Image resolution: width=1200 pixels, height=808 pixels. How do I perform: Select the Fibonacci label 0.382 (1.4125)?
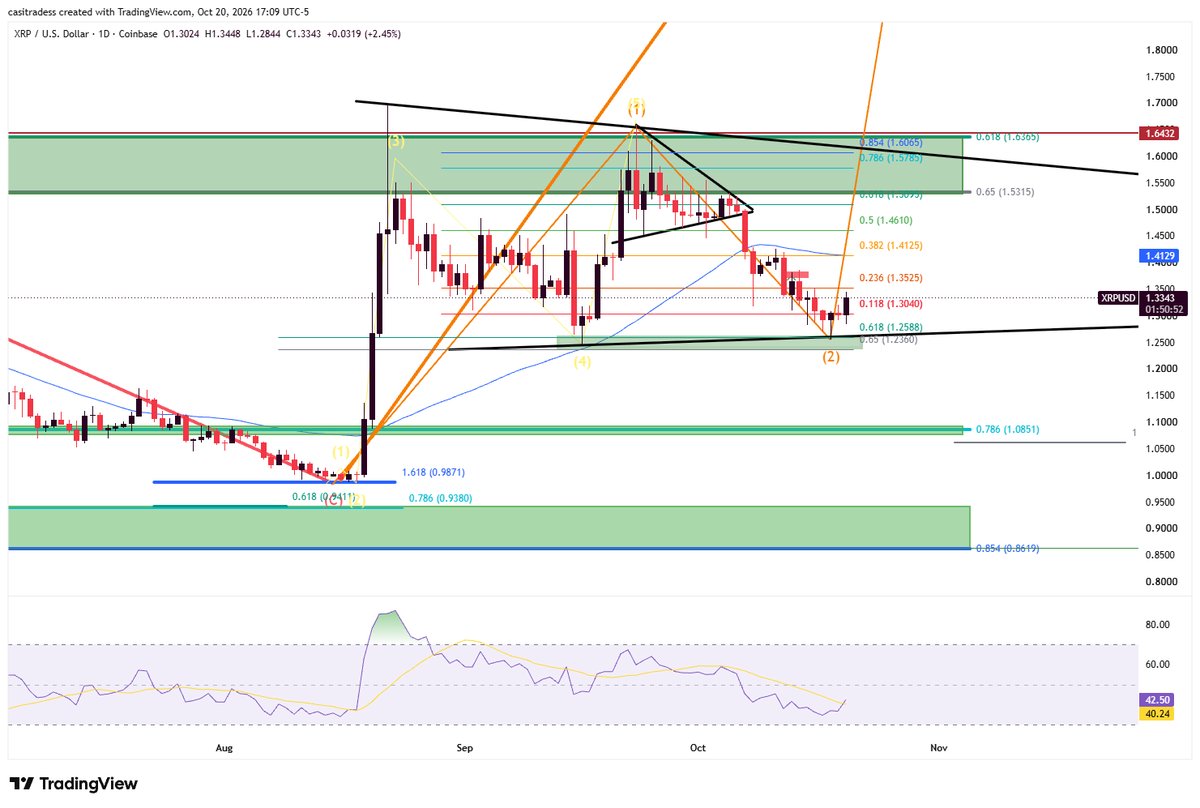coord(892,245)
